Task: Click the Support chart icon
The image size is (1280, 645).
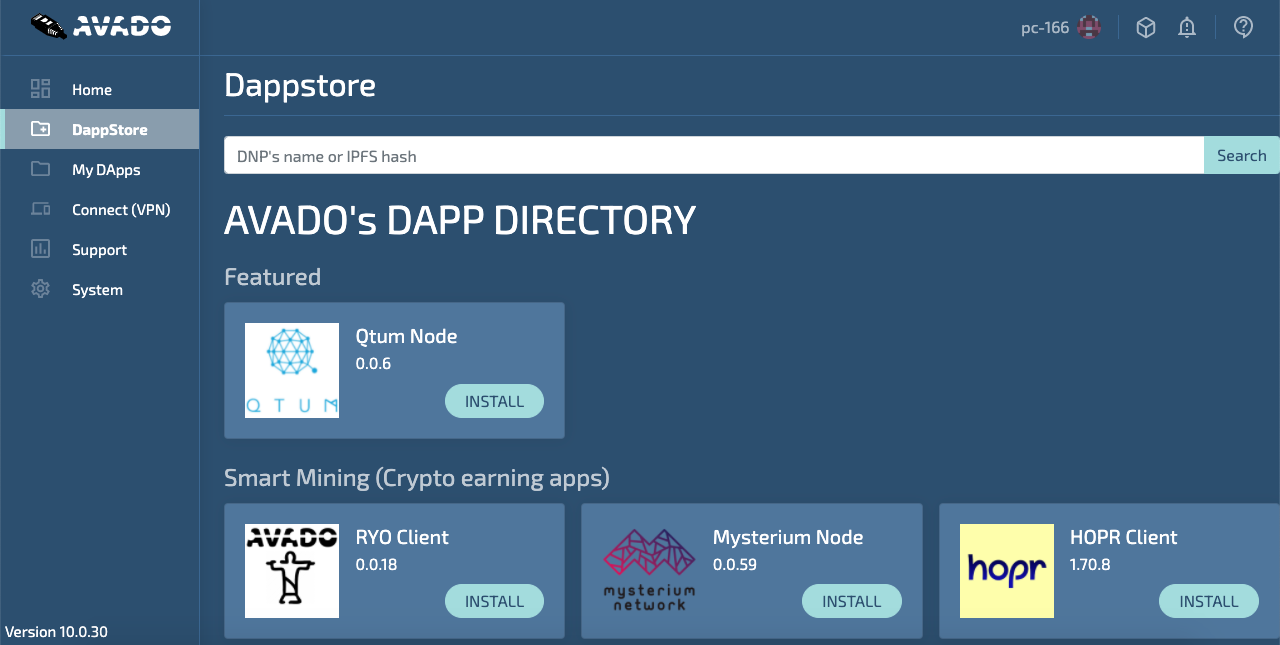Action: click(40, 249)
